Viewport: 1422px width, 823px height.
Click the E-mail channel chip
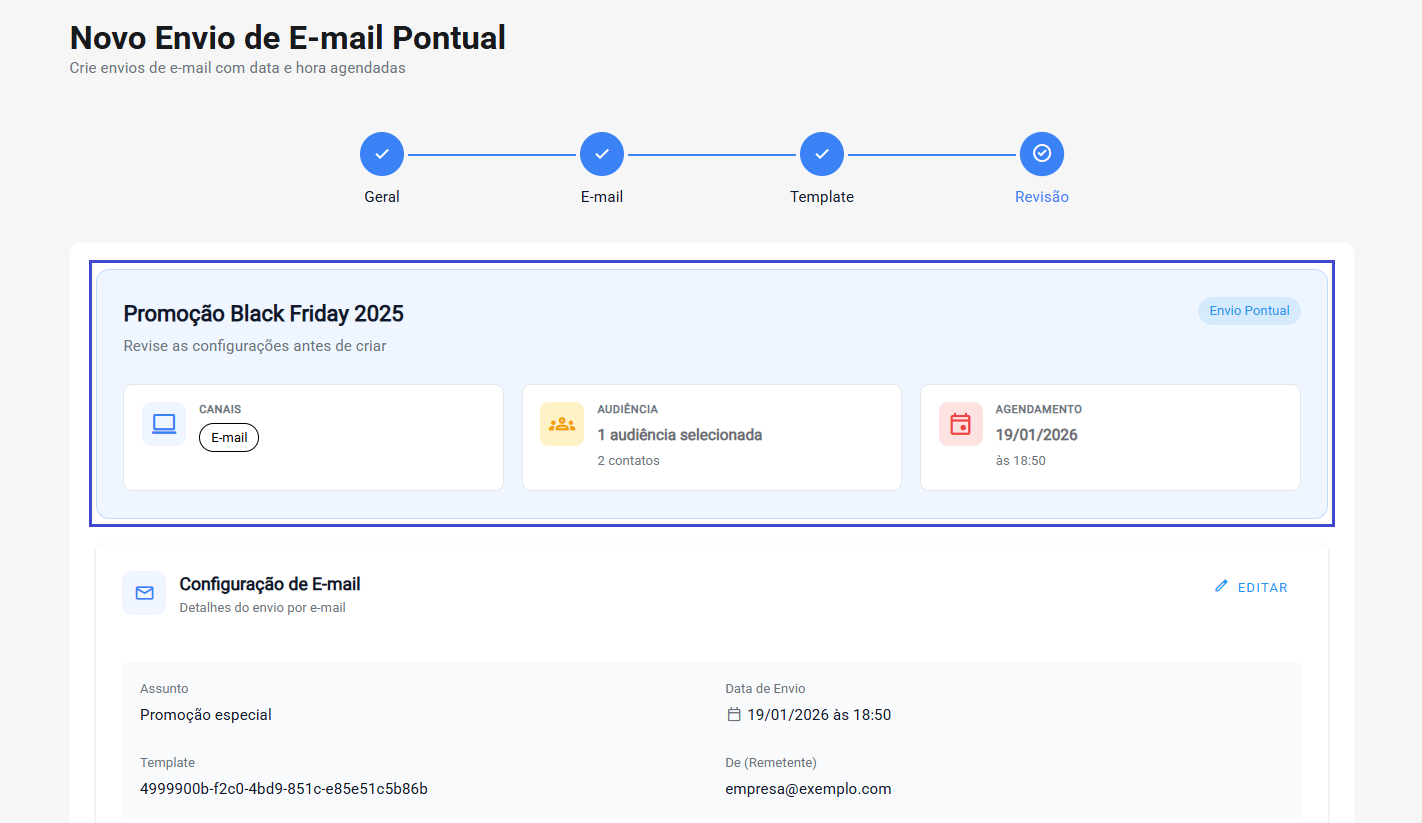click(229, 438)
